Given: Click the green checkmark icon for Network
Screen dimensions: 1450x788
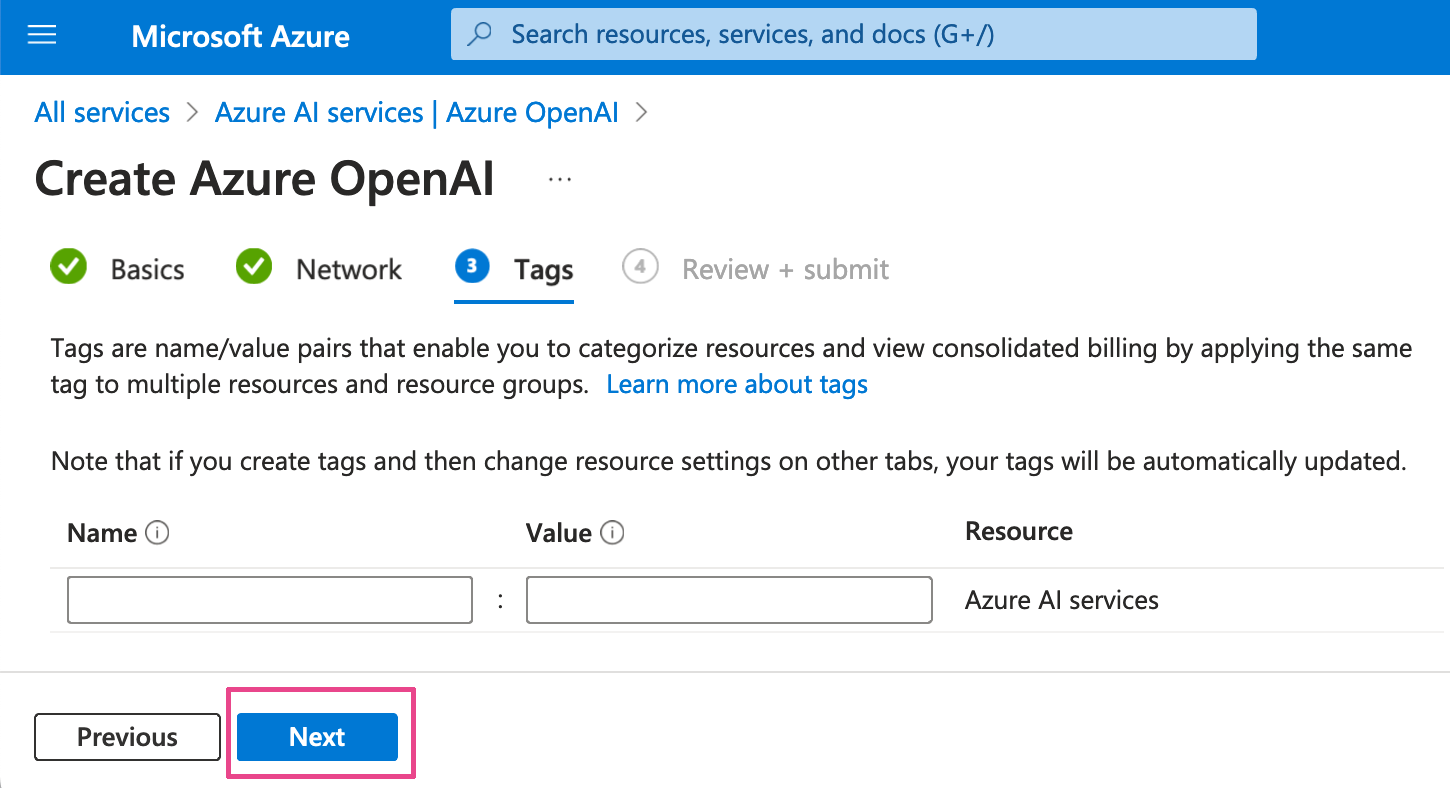Looking at the screenshot, I should coord(254,268).
